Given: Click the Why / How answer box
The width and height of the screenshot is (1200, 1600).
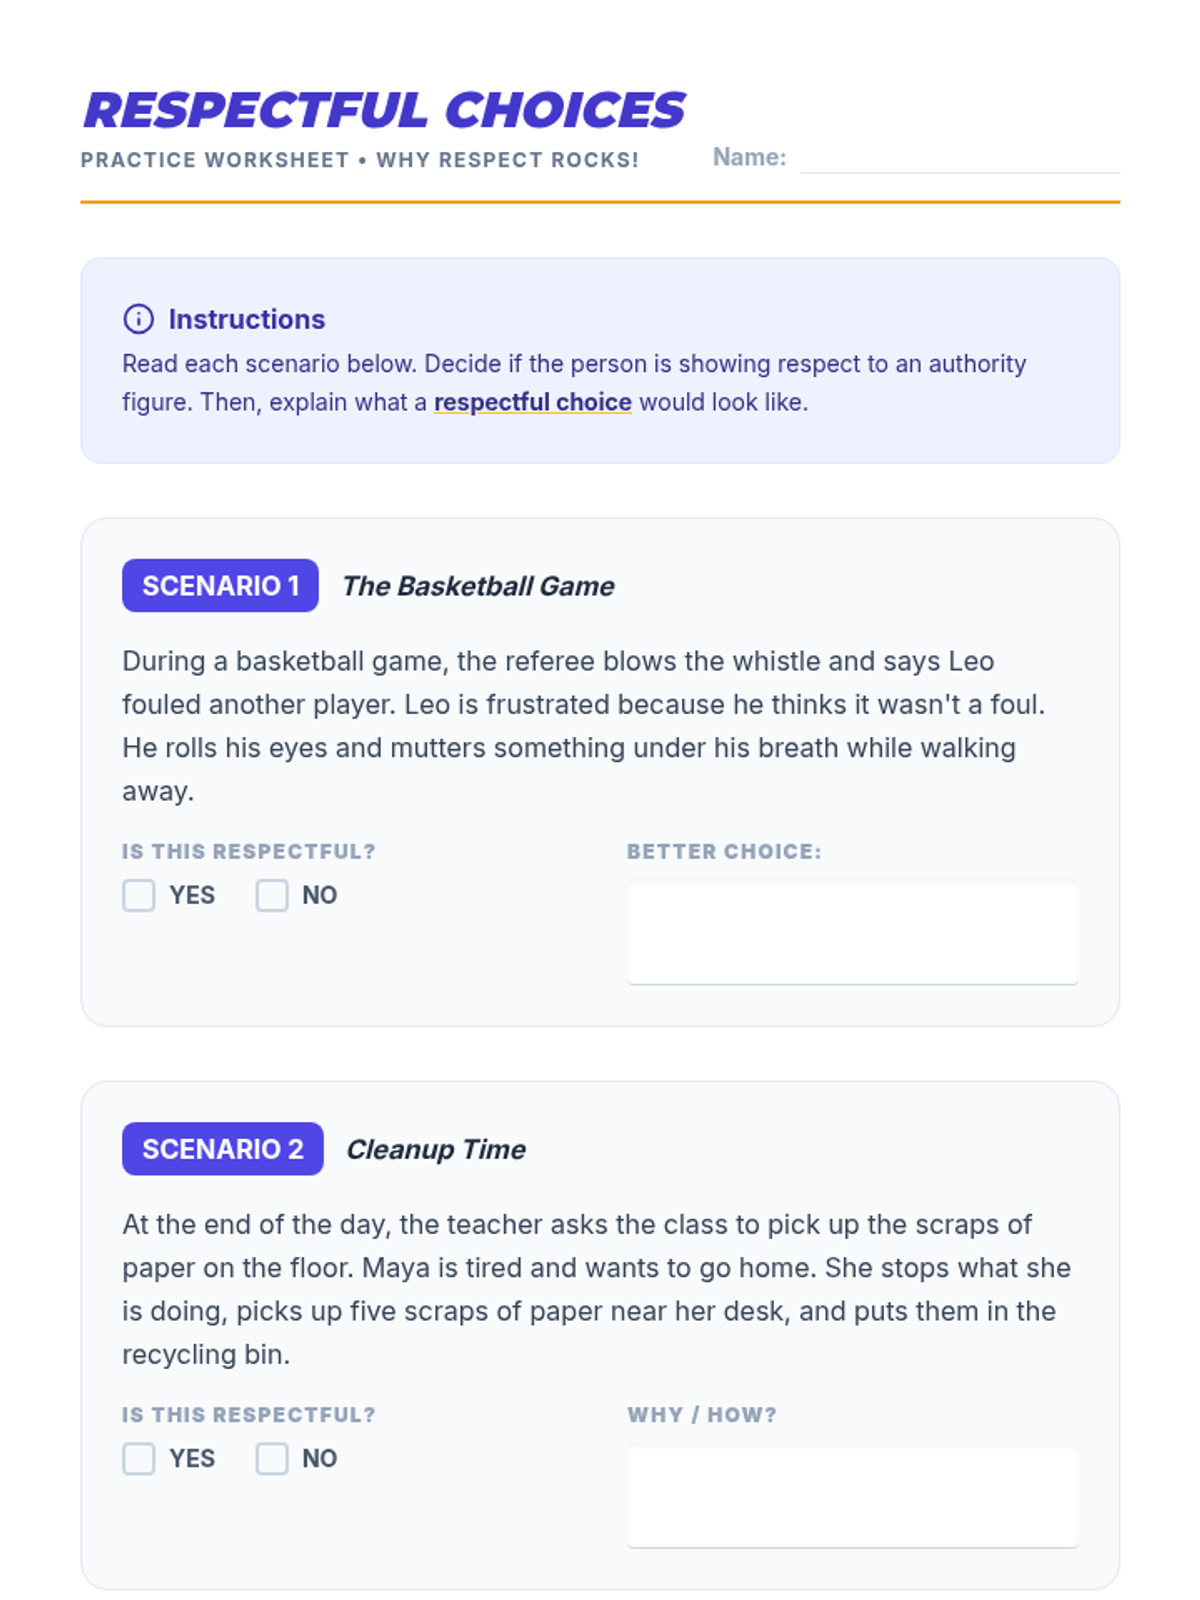Looking at the screenshot, I should tap(852, 1496).
